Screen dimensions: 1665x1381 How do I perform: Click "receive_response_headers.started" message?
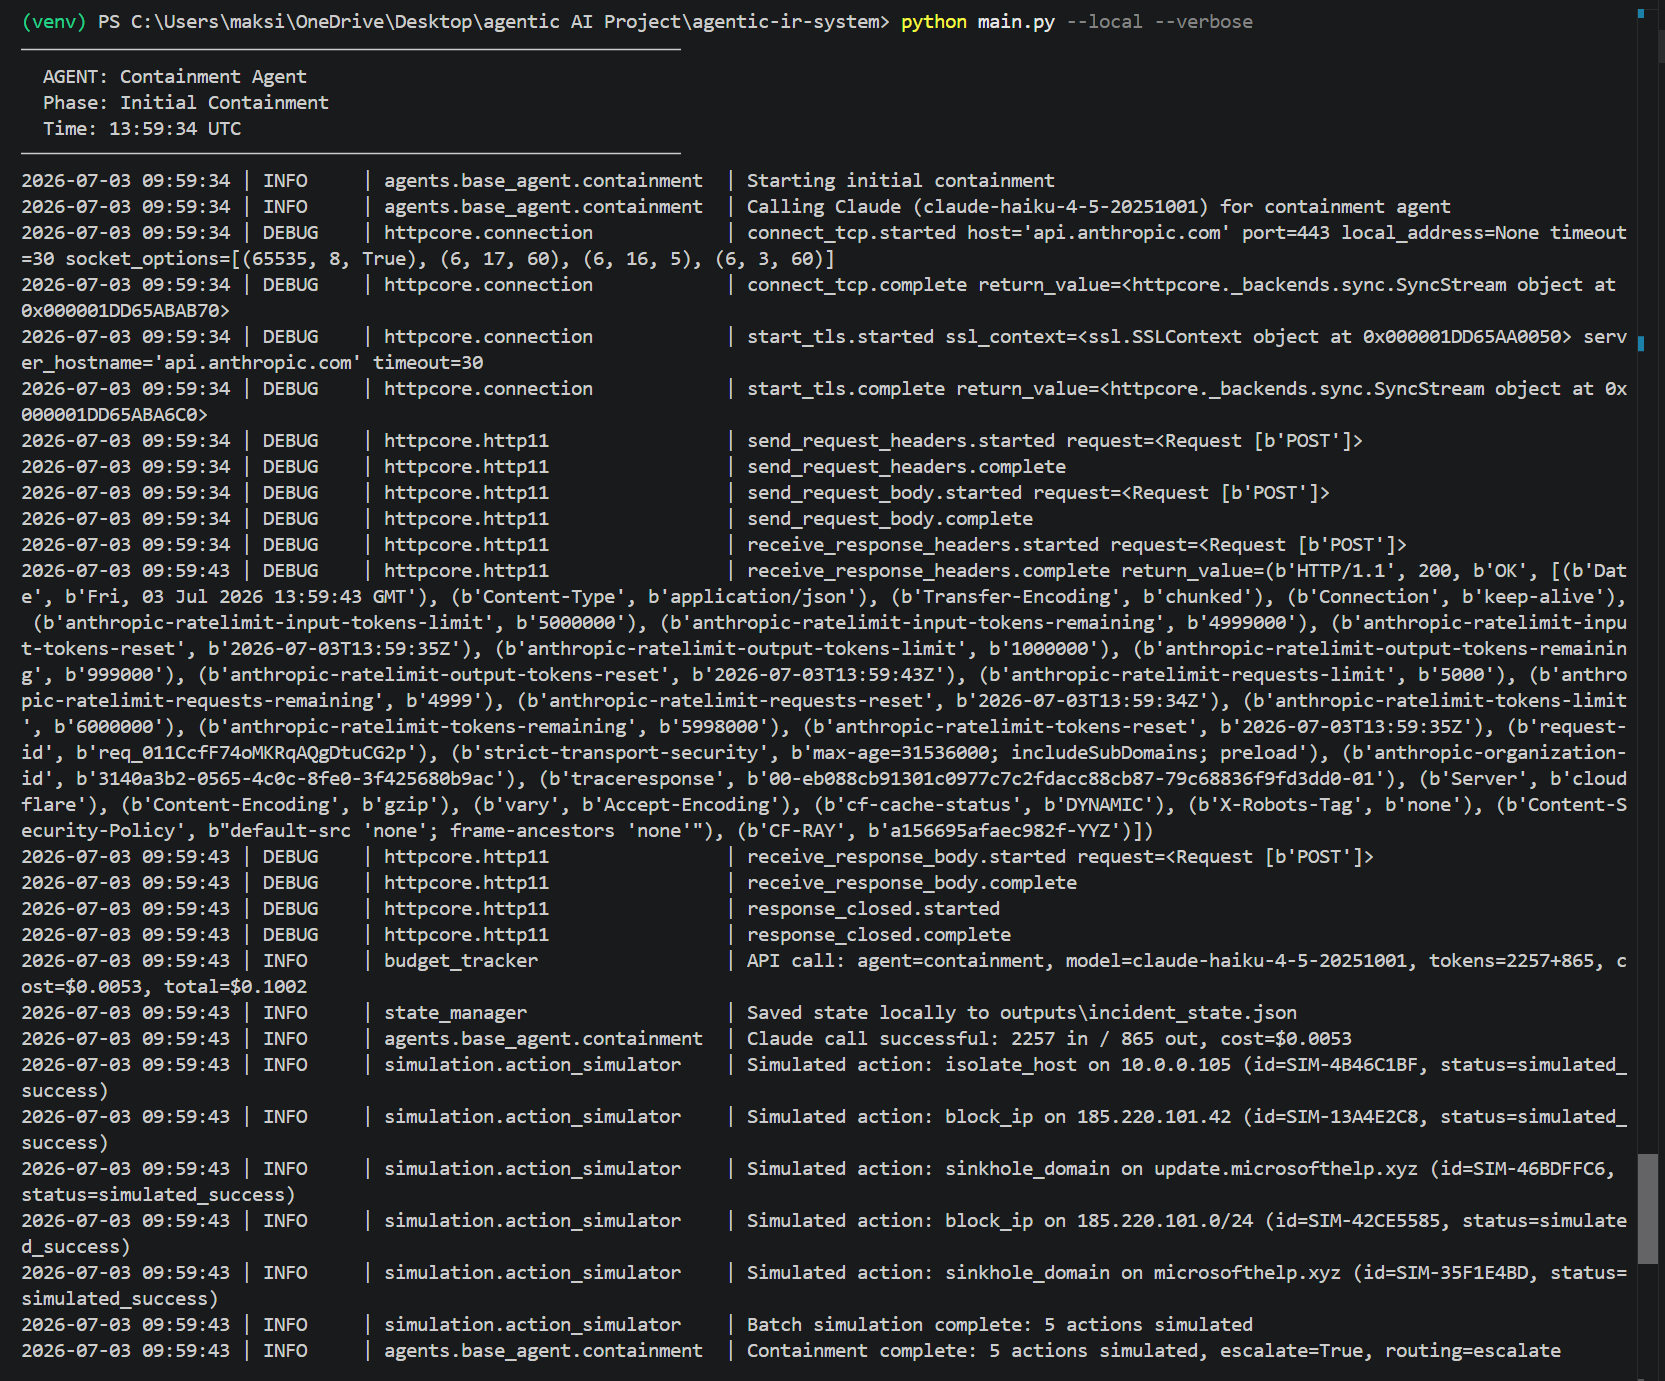(922, 545)
